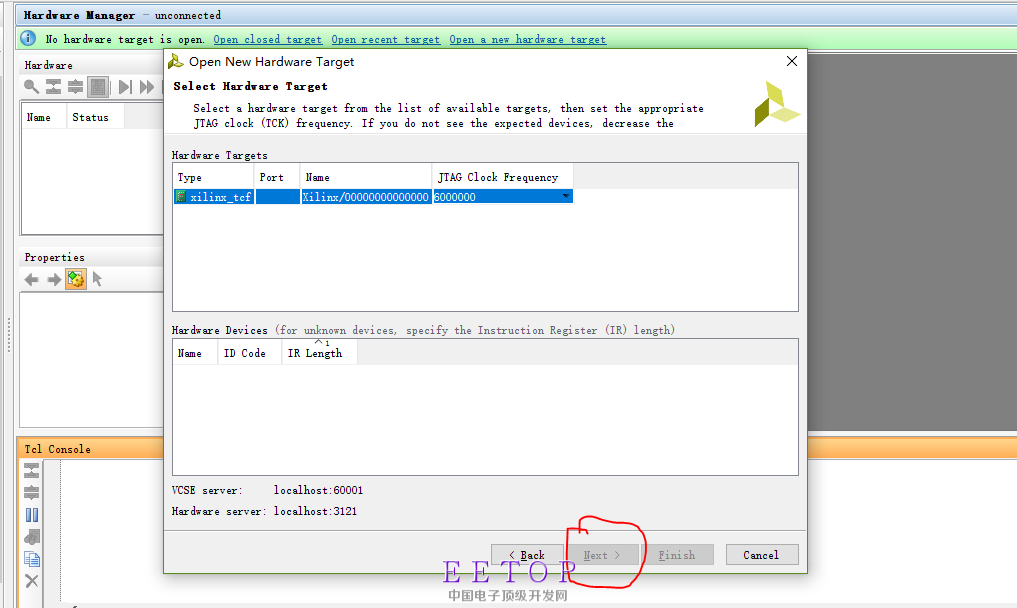The width and height of the screenshot is (1017, 608).
Task: Click the cursor arrow icon in Properties
Action: coord(97,279)
